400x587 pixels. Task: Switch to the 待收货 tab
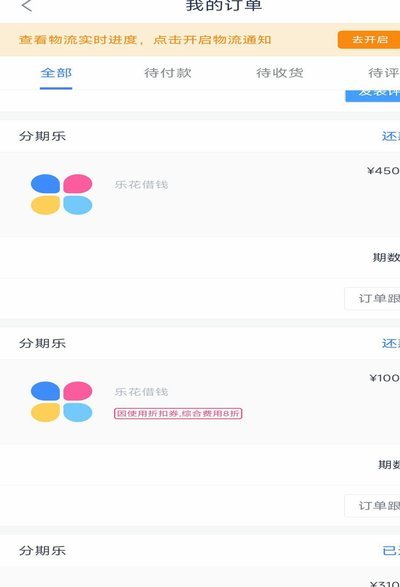coord(280,73)
